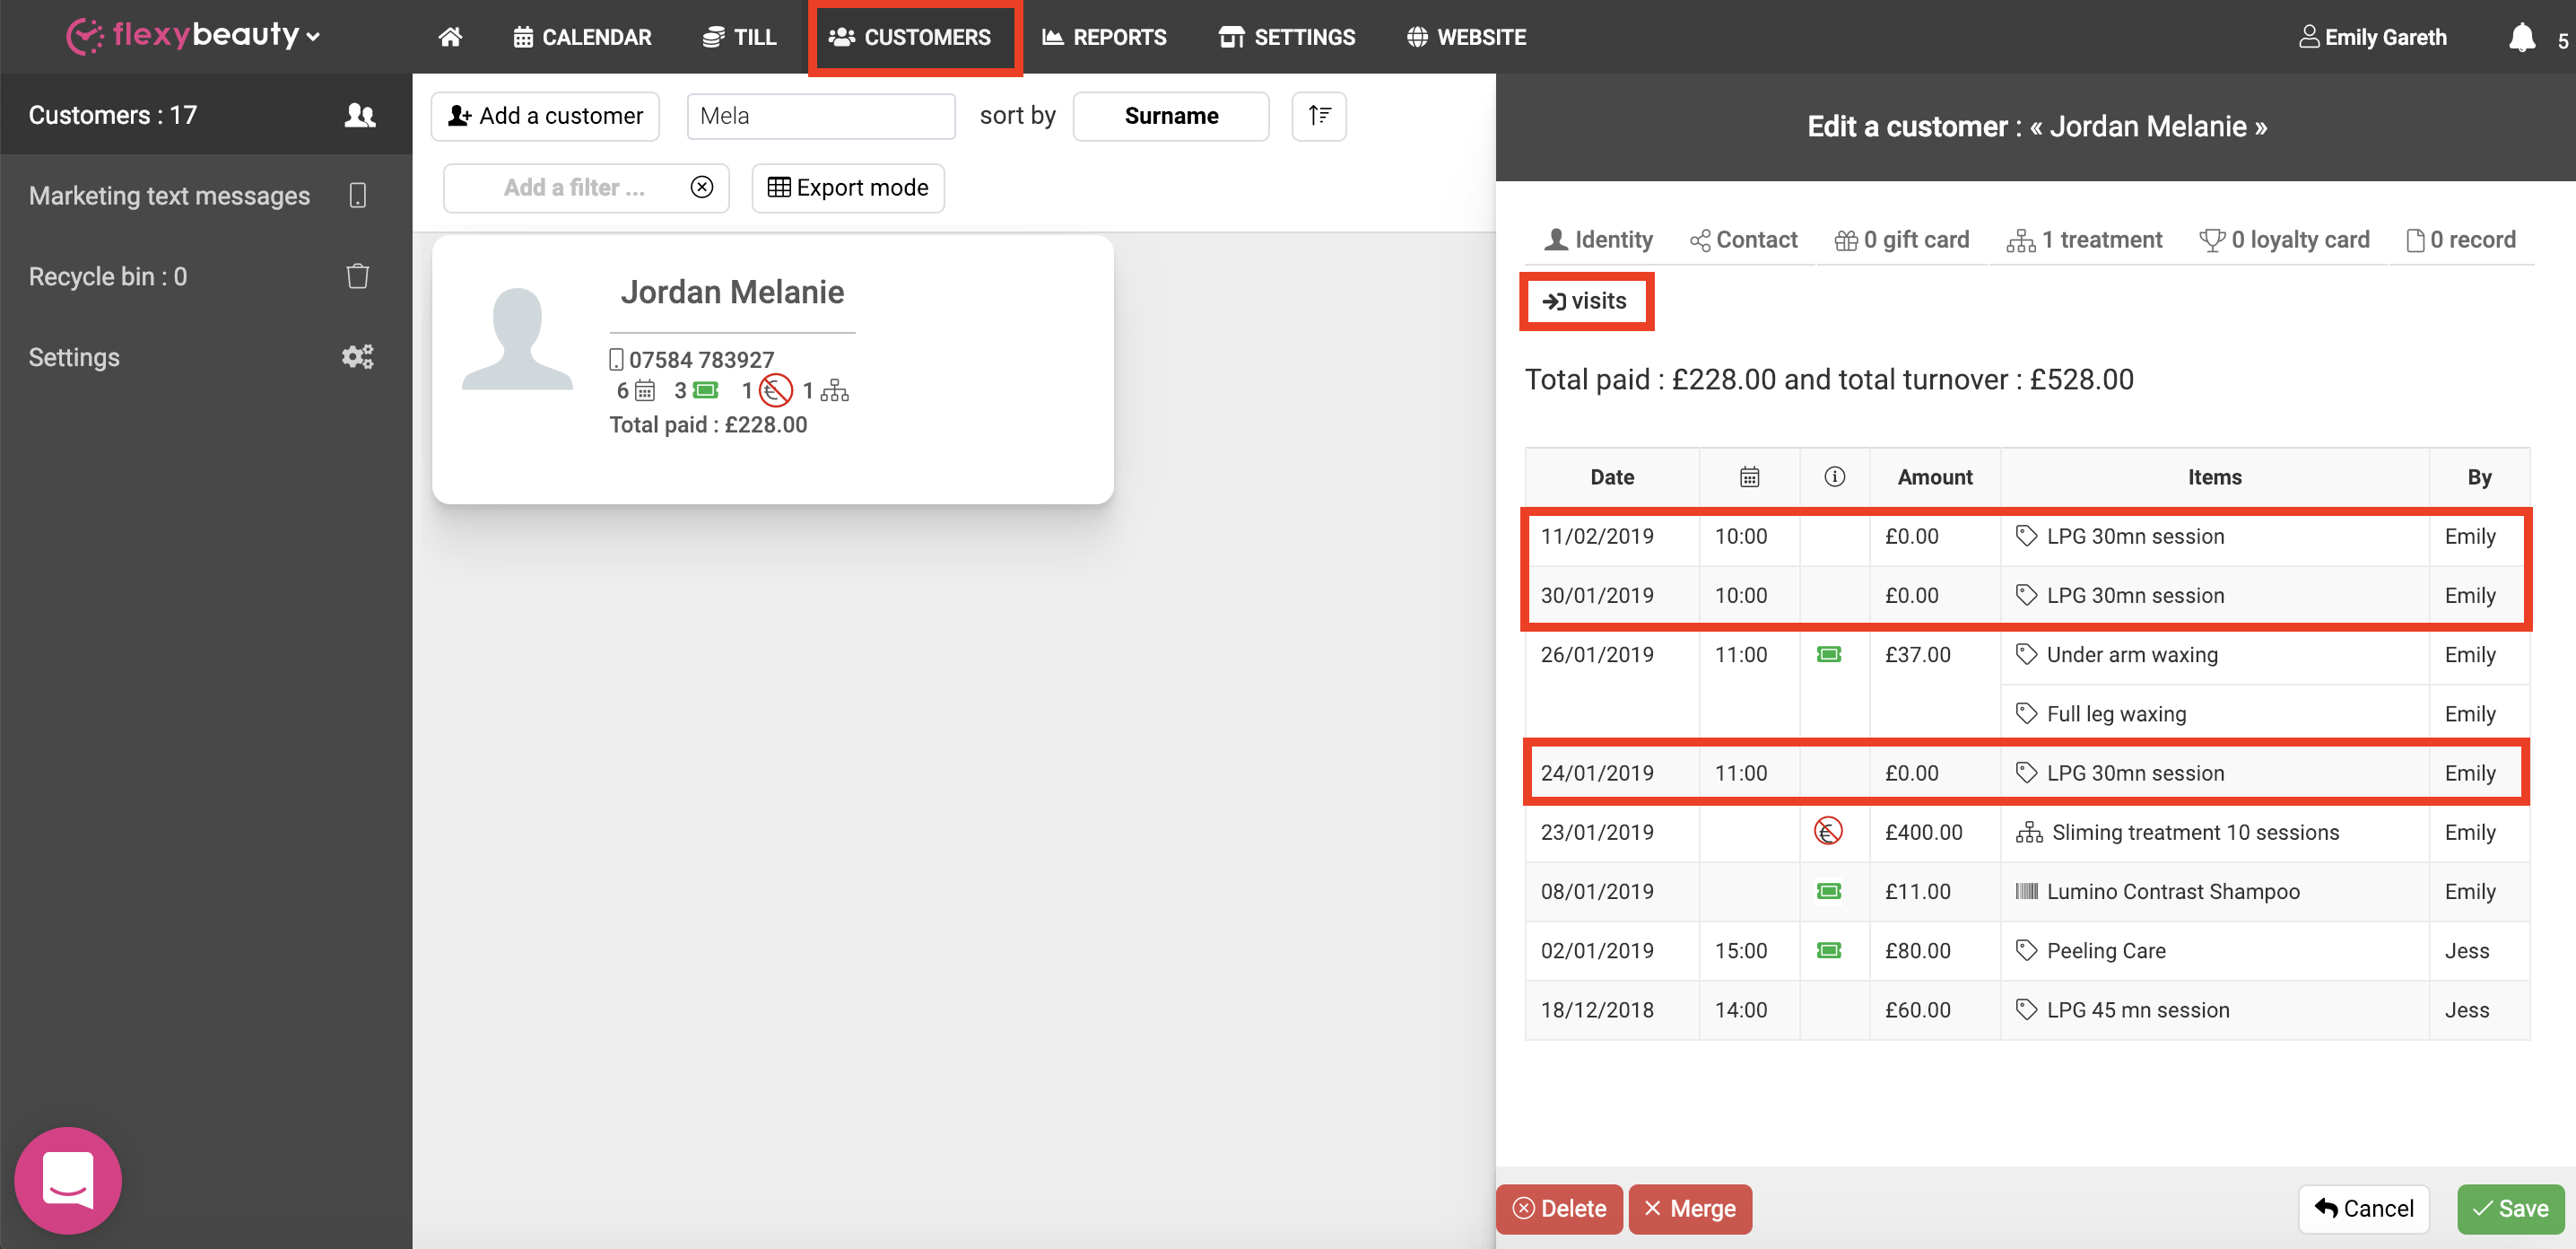Click the Delete button
The height and width of the screenshot is (1249, 2576).
click(1559, 1208)
